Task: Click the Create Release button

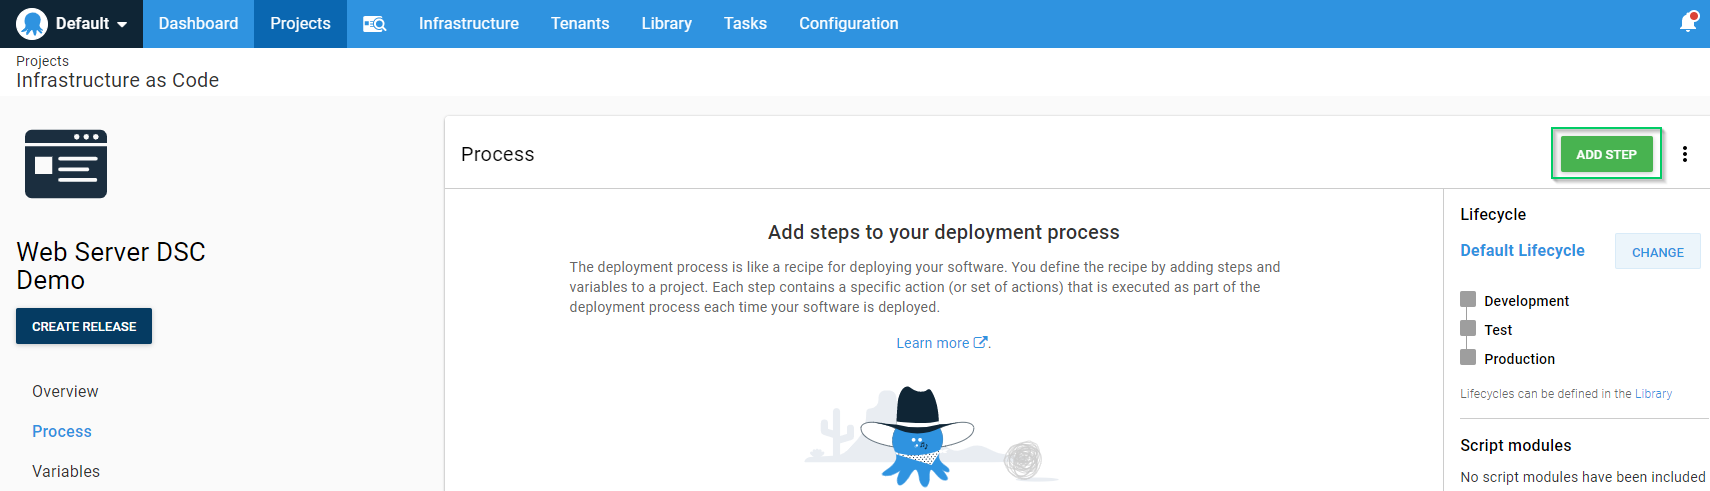Action: click(84, 326)
